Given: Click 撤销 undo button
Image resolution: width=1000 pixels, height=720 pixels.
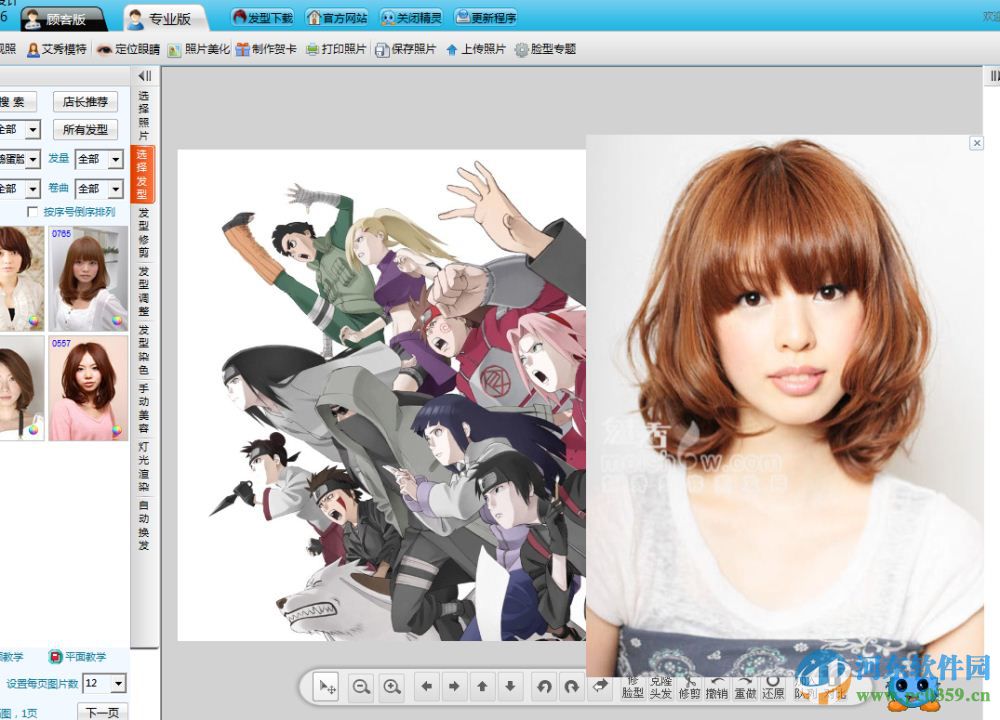Looking at the screenshot, I should pyautogui.click(x=717, y=688).
